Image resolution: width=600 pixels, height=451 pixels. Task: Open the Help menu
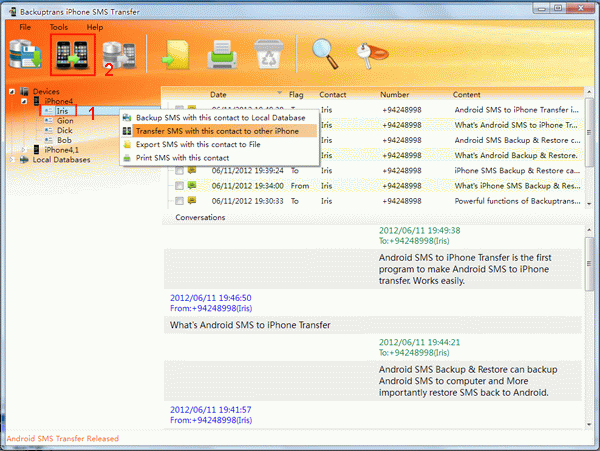(x=95, y=27)
